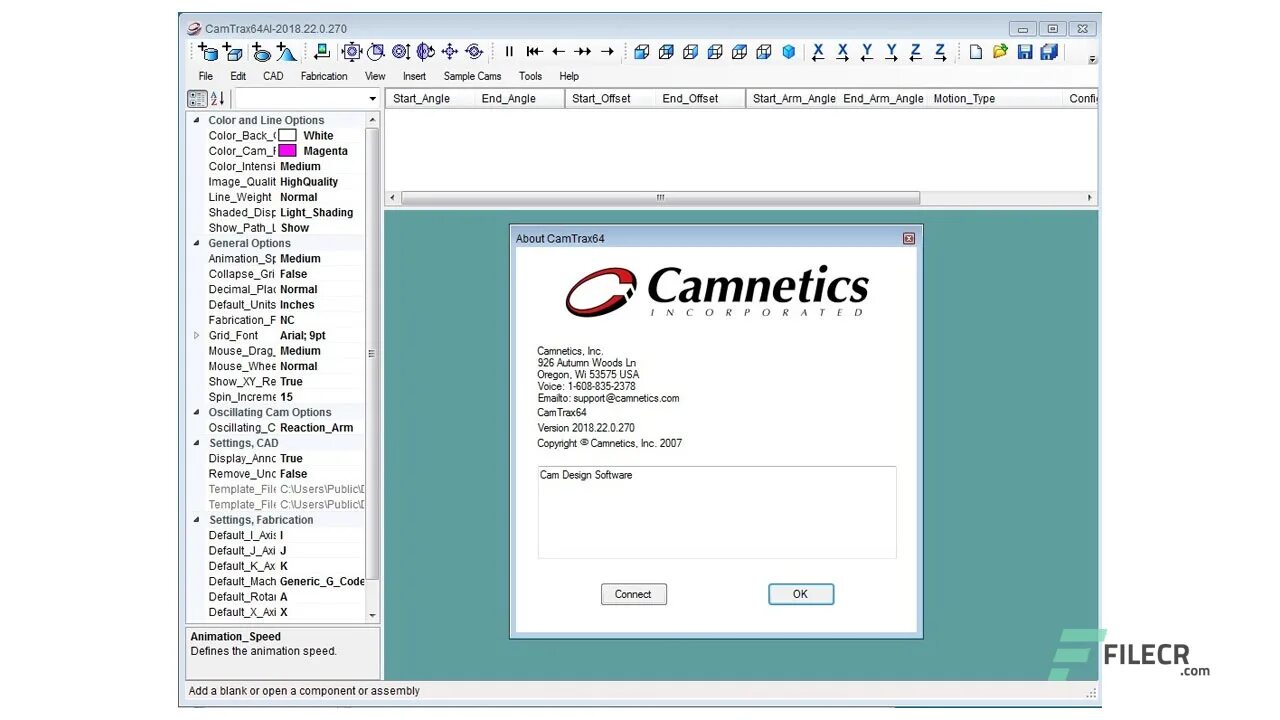This screenshot has width=1280, height=720.
Task: Click the add cylinder cam icon
Action: coord(208,52)
